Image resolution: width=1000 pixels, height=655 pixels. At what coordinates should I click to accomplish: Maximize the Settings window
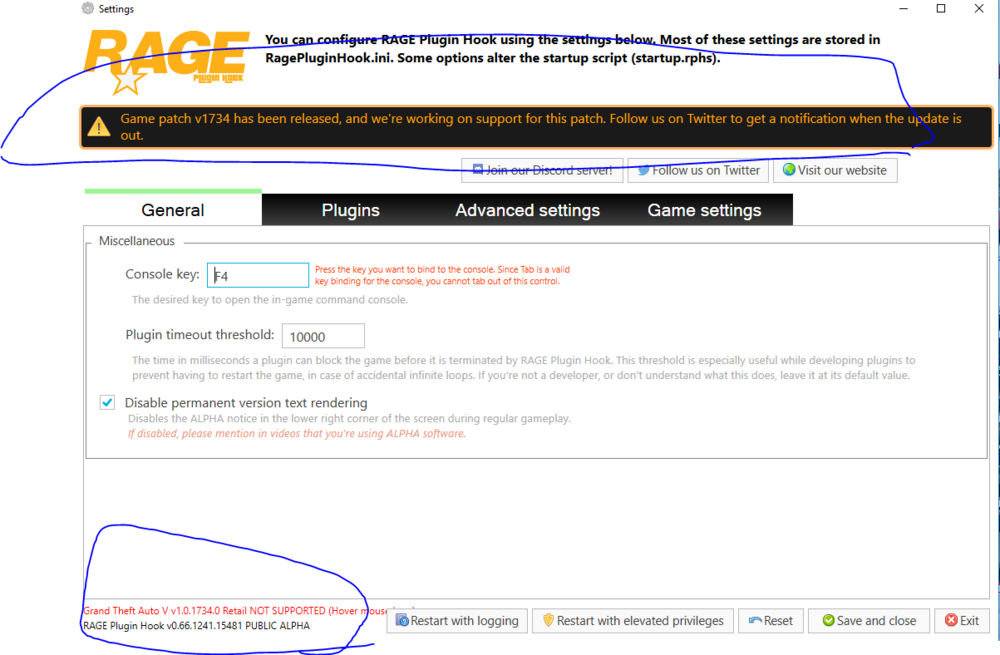click(x=941, y=8)
